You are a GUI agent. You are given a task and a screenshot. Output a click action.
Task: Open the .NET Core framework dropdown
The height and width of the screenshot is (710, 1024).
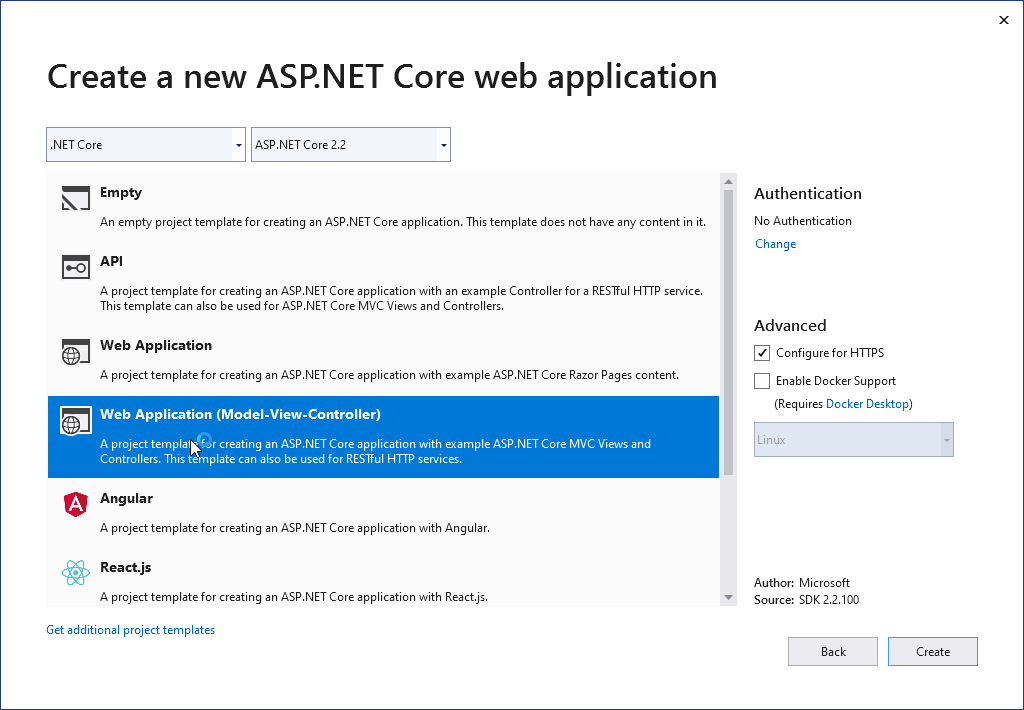[146, 144]
